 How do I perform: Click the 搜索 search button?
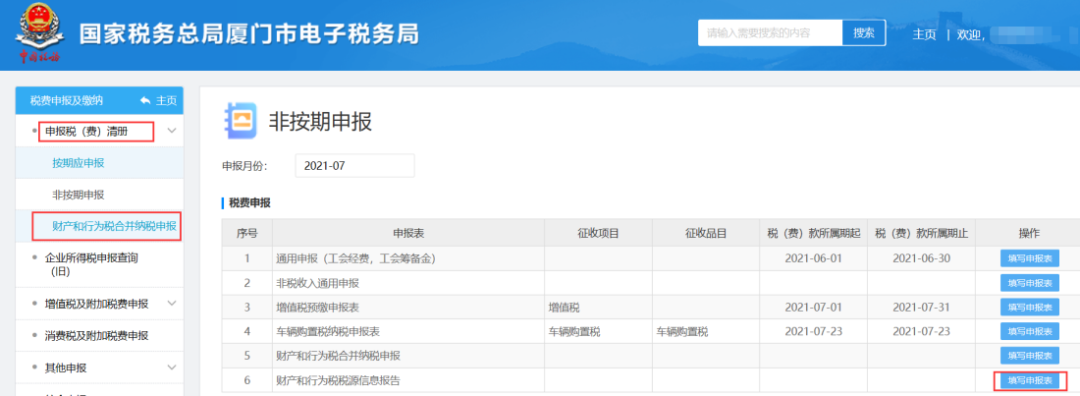pyautogui.click(x=864, y=32)
